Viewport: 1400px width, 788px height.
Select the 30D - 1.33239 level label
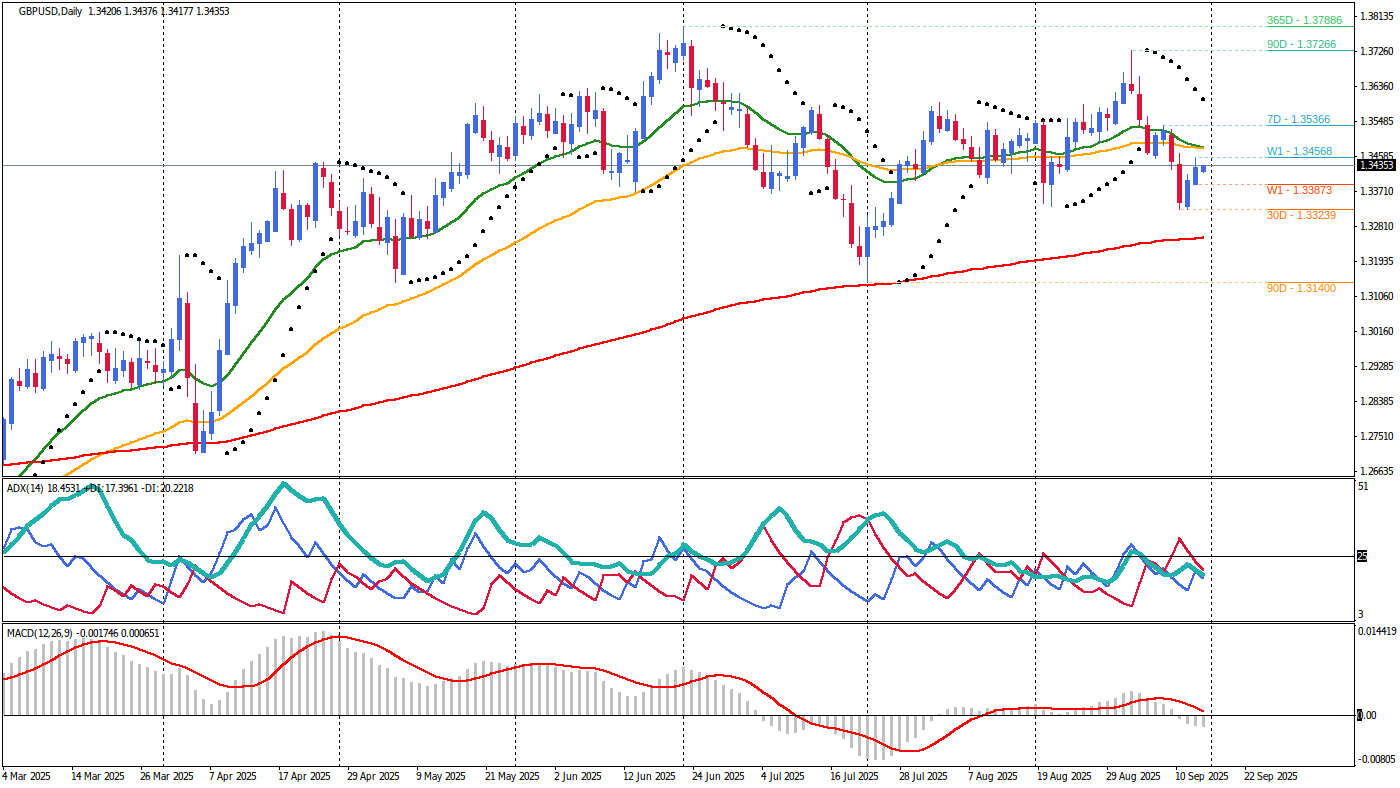[1301, 215]
